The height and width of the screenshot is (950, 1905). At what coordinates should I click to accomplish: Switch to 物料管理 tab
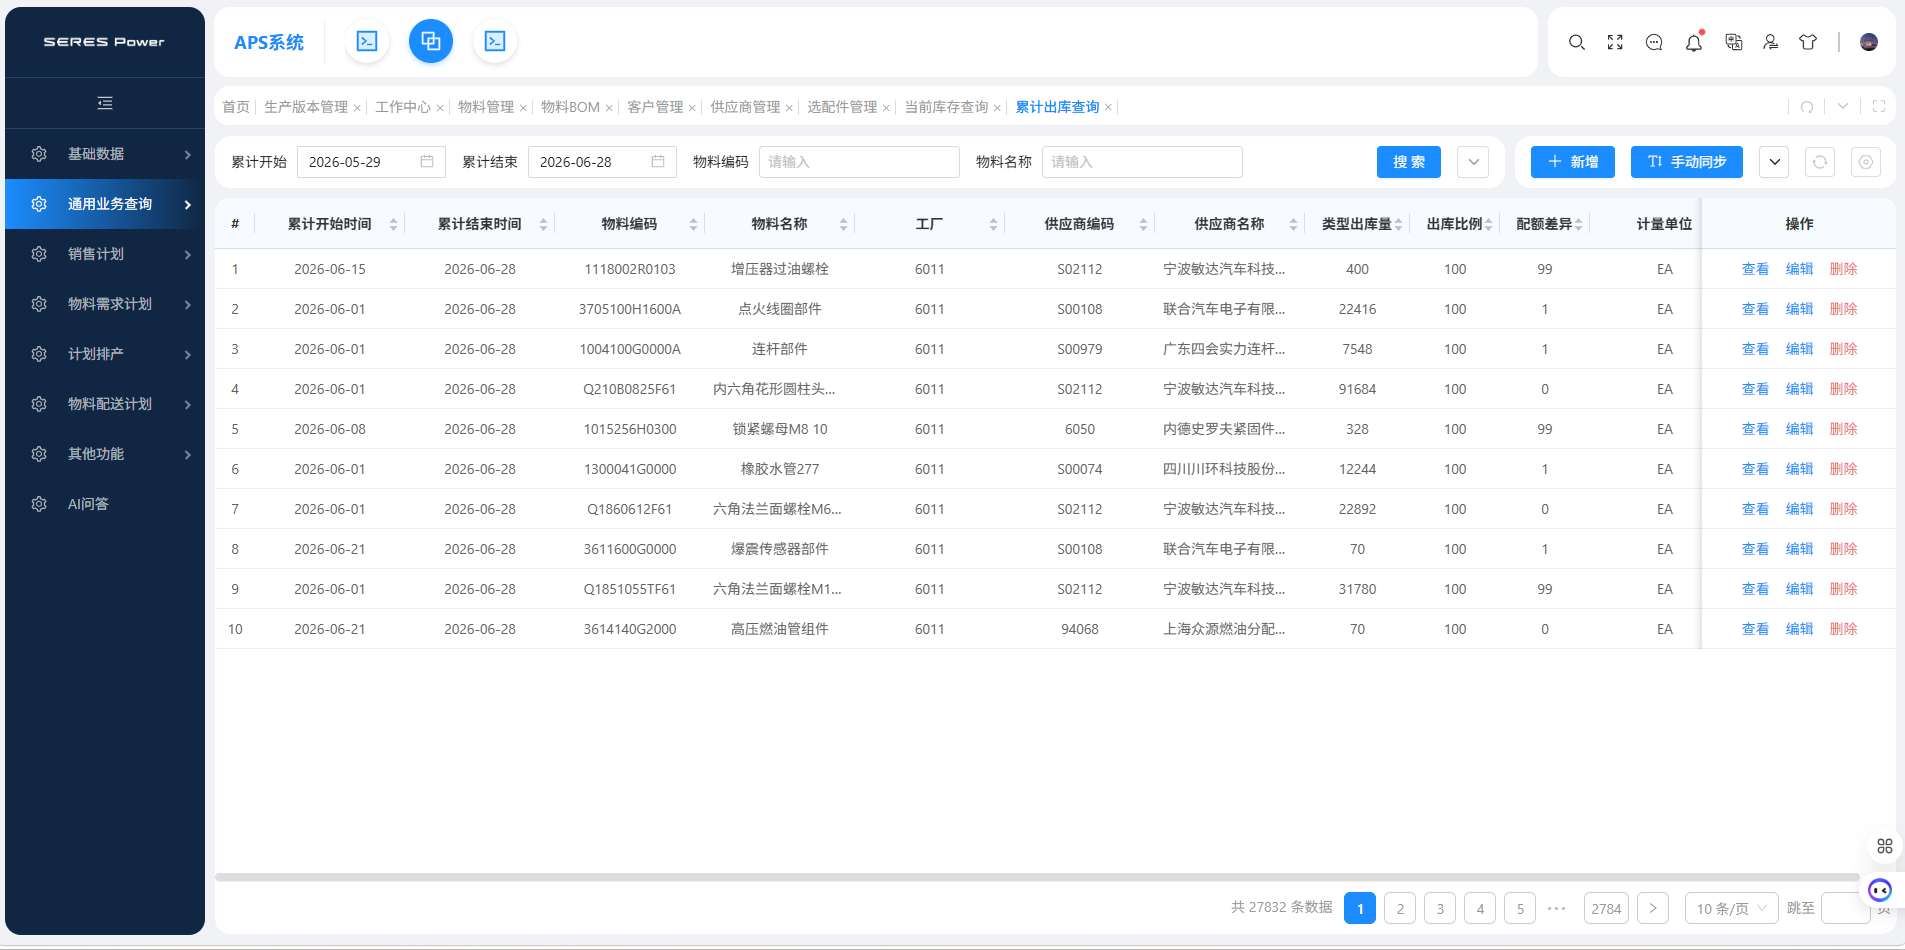pyautogui.click(x=486, y=107)
